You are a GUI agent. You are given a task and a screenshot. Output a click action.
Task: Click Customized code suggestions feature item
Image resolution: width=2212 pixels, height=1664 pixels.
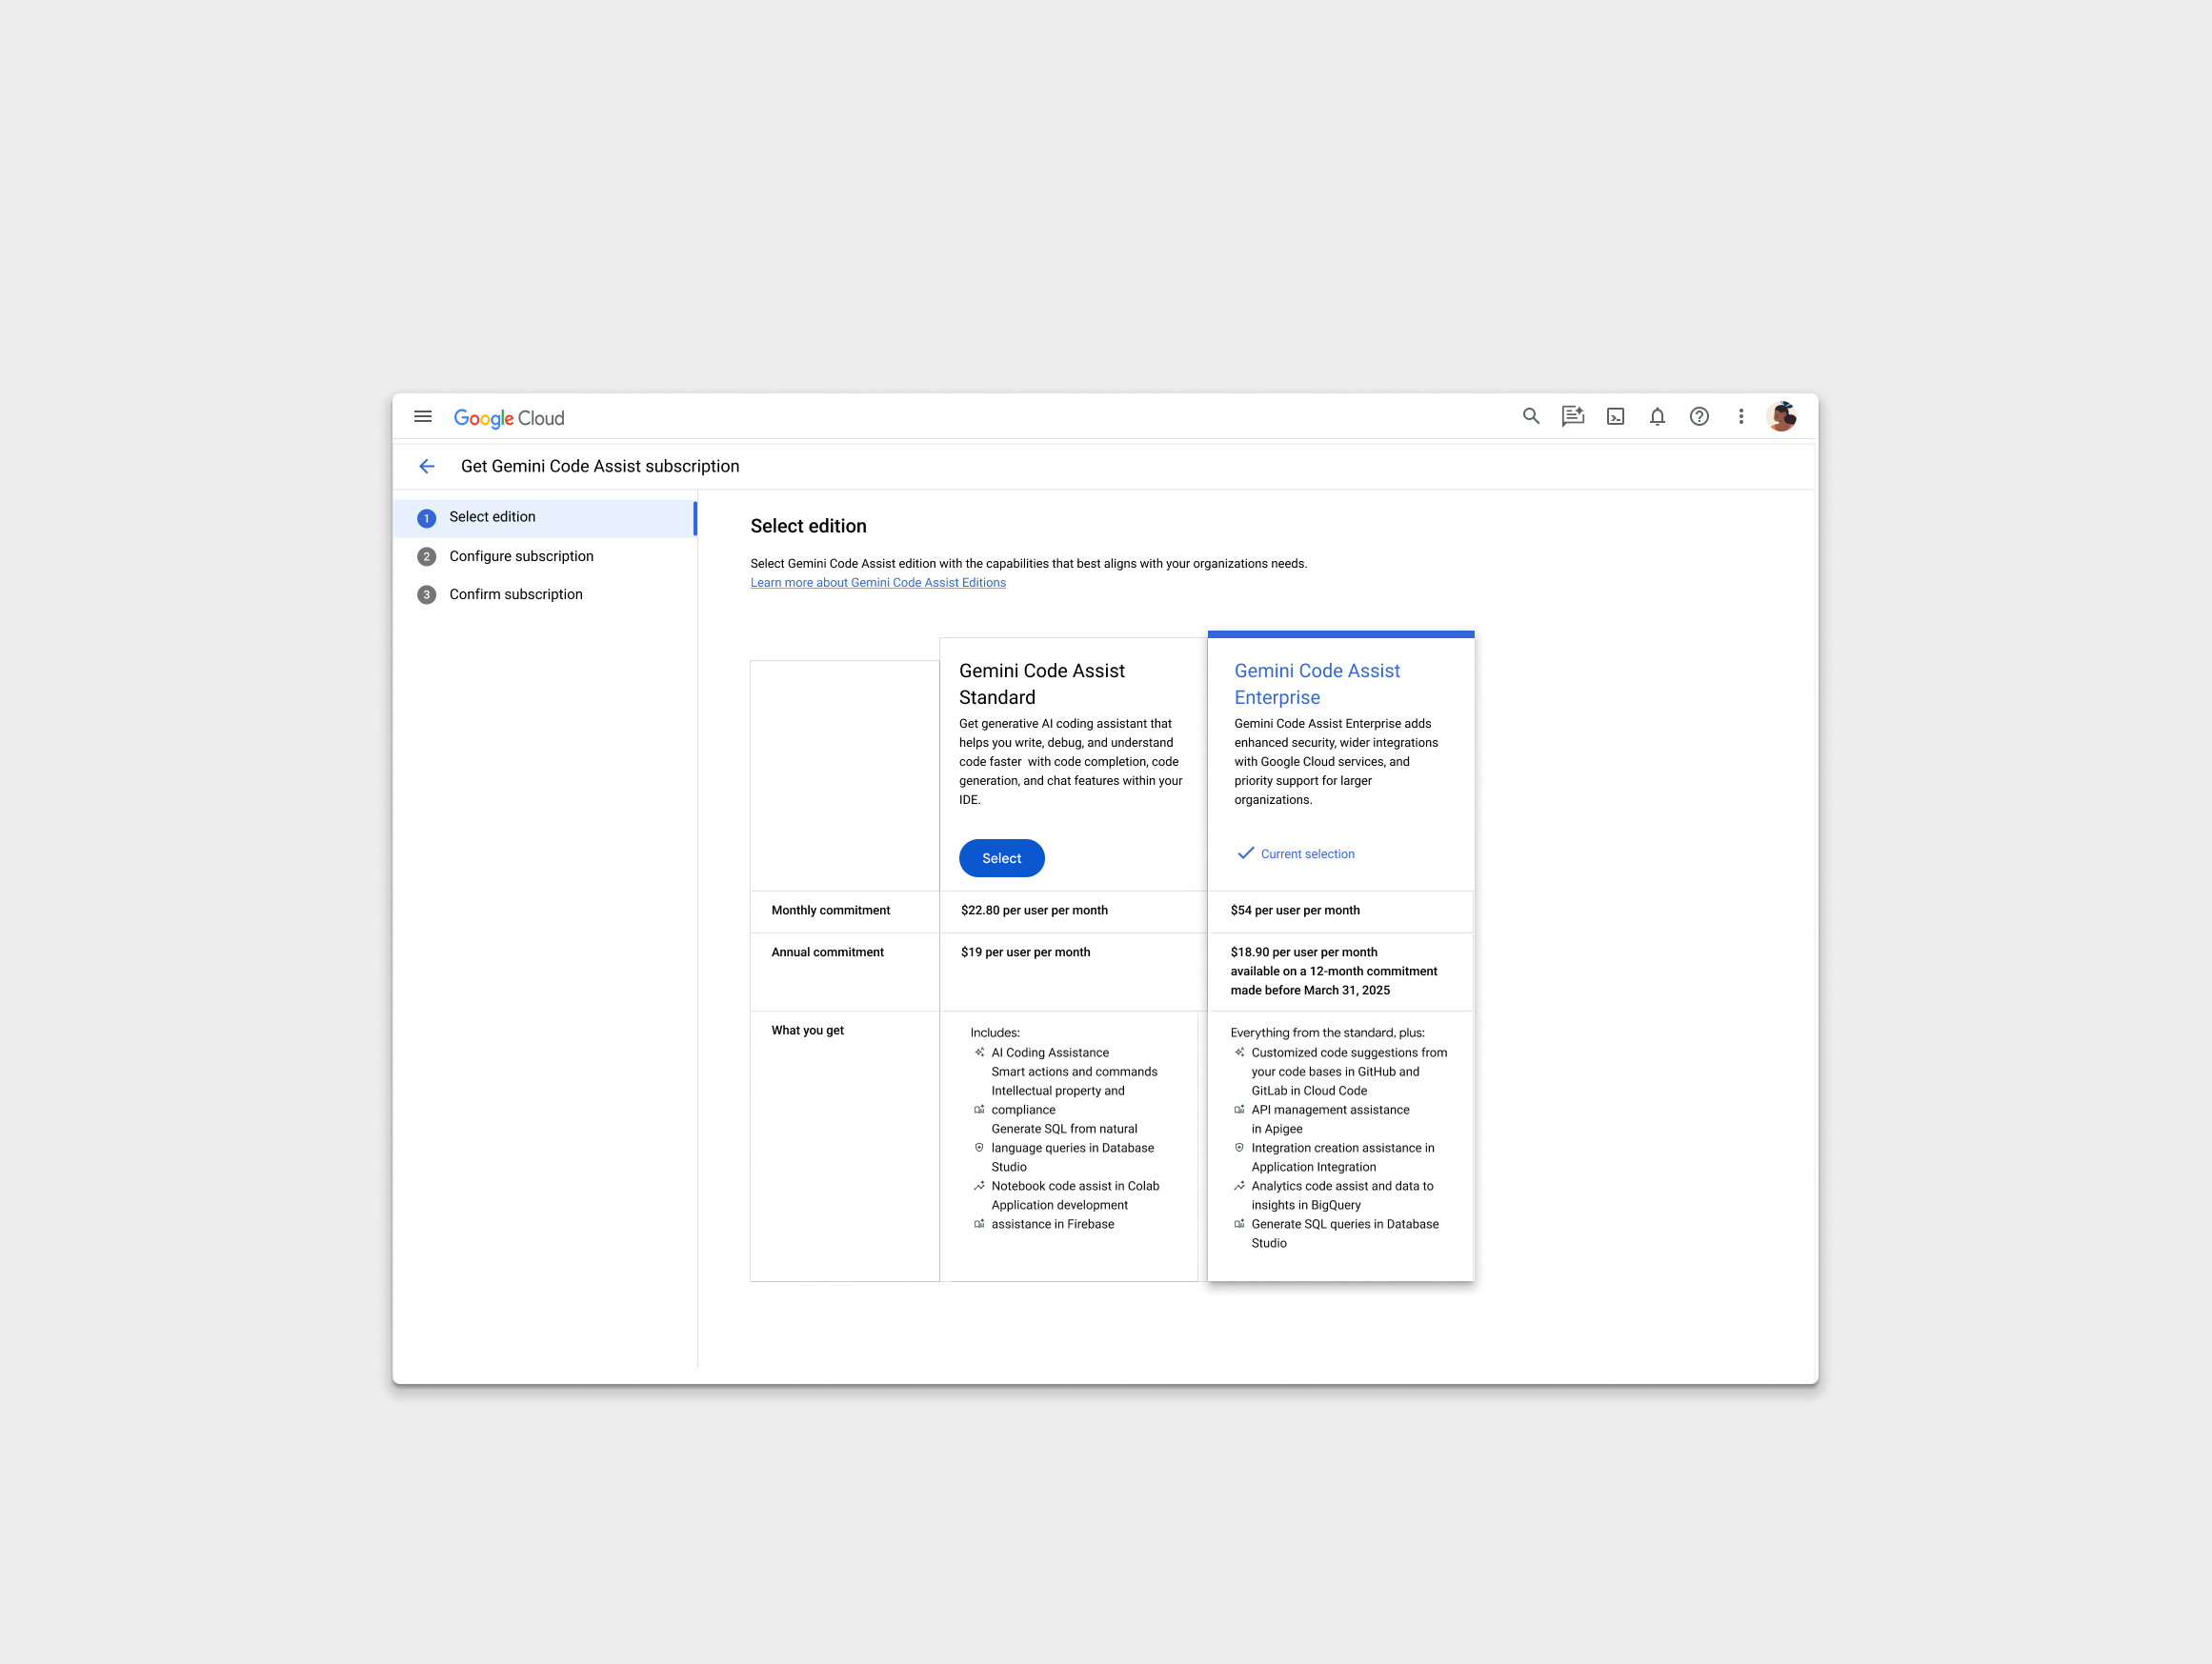pos(1349,1071)
